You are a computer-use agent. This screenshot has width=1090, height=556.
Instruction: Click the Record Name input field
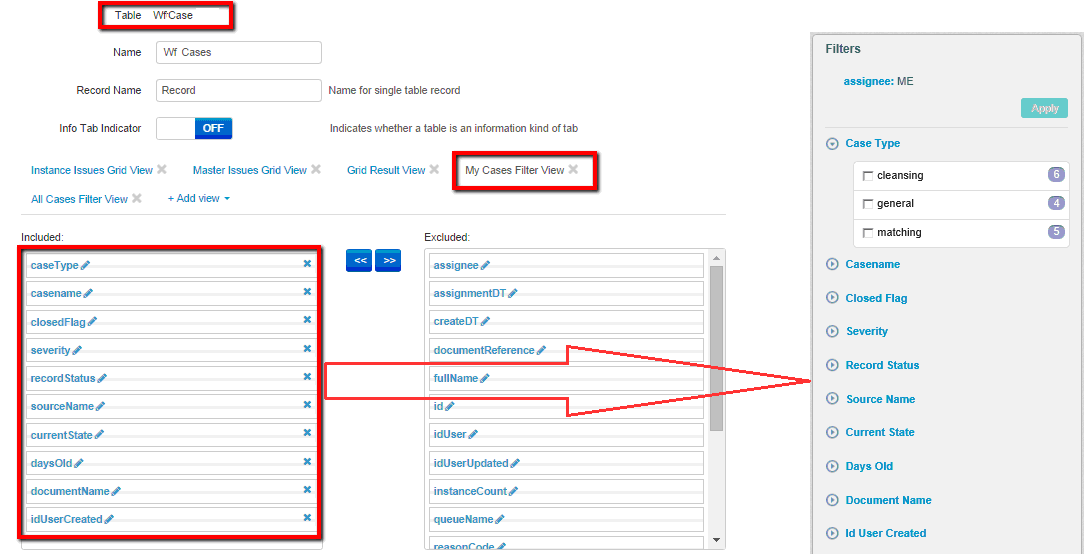coord(238,90)
